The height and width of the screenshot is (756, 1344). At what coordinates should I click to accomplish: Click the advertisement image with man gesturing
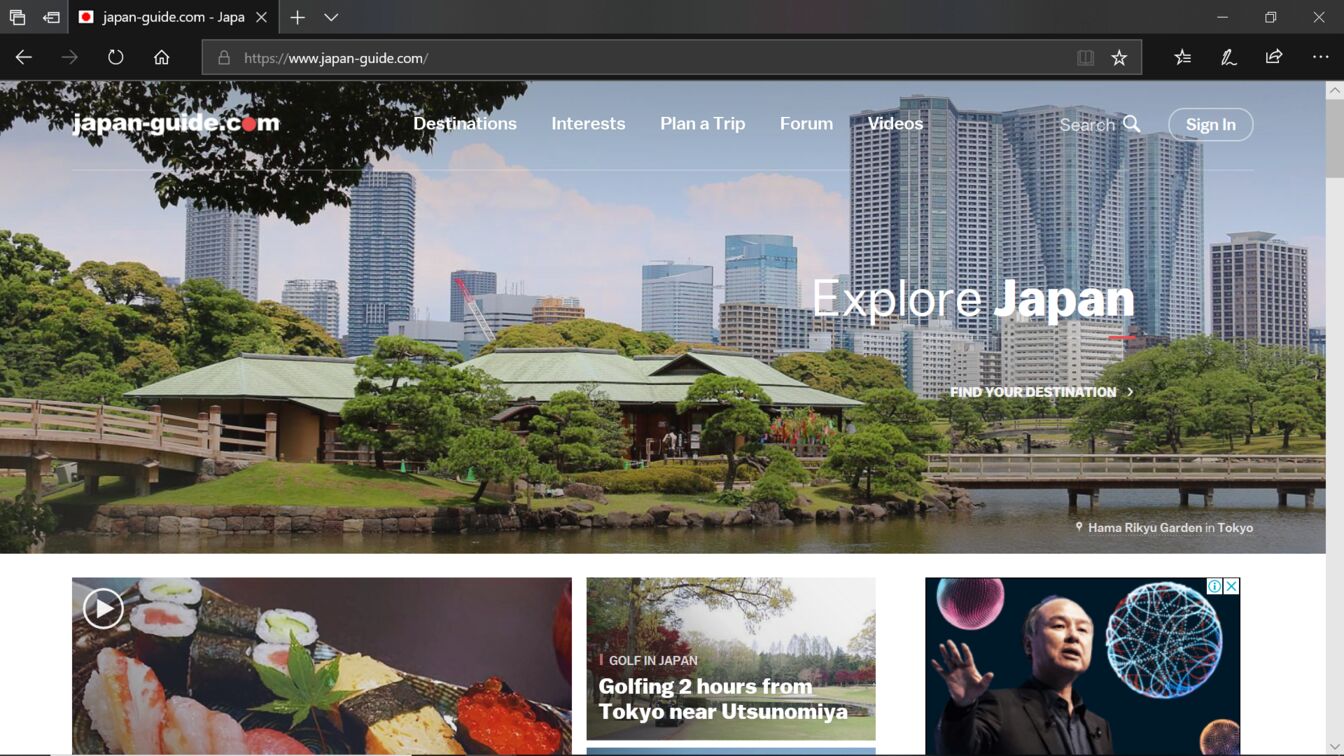(x=1082, y=666)
